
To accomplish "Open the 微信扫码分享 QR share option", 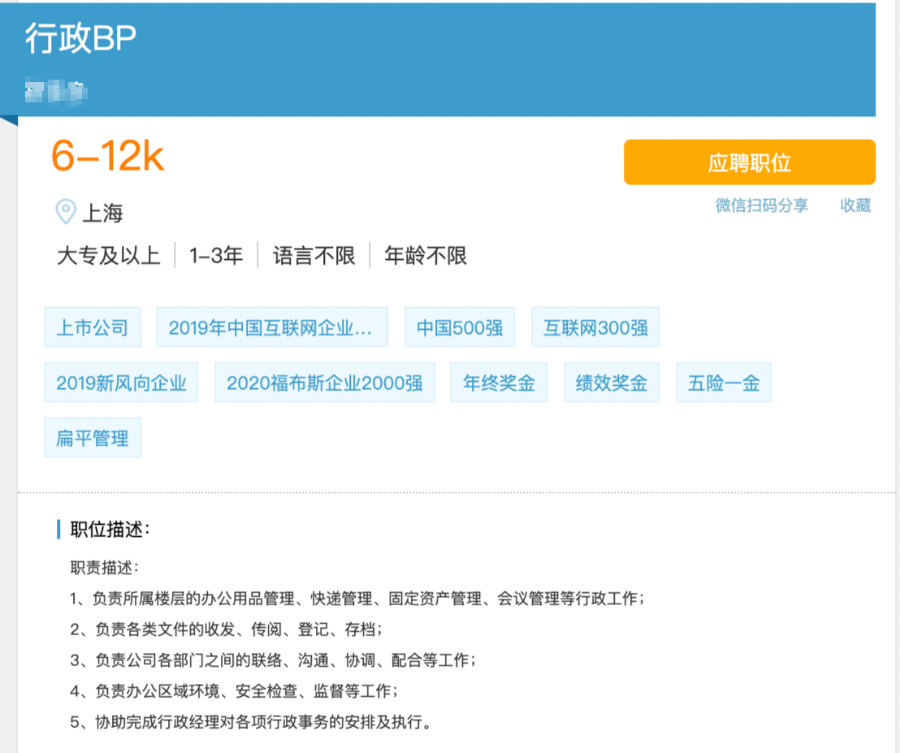I will click(x=764, y=204).
